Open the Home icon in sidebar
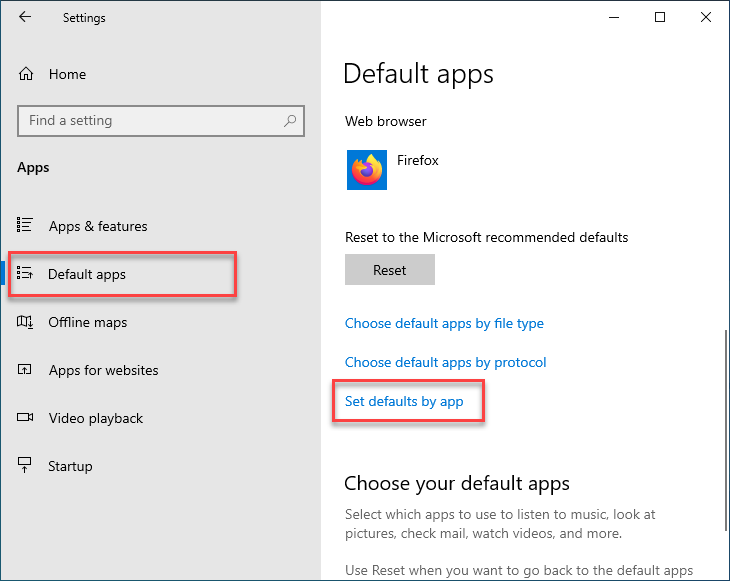This screenshot has width=730, height=581. (26, 74)
